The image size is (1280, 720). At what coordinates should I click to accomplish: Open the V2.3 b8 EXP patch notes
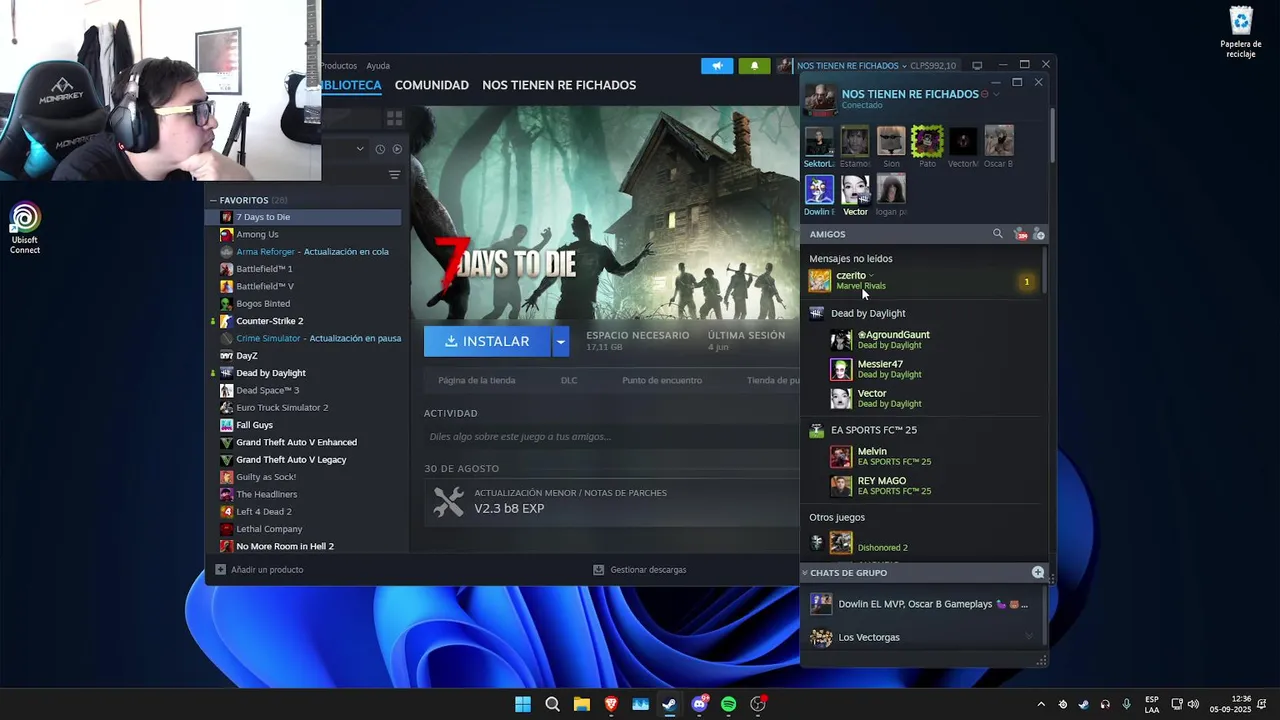click(x=509, y=508)
